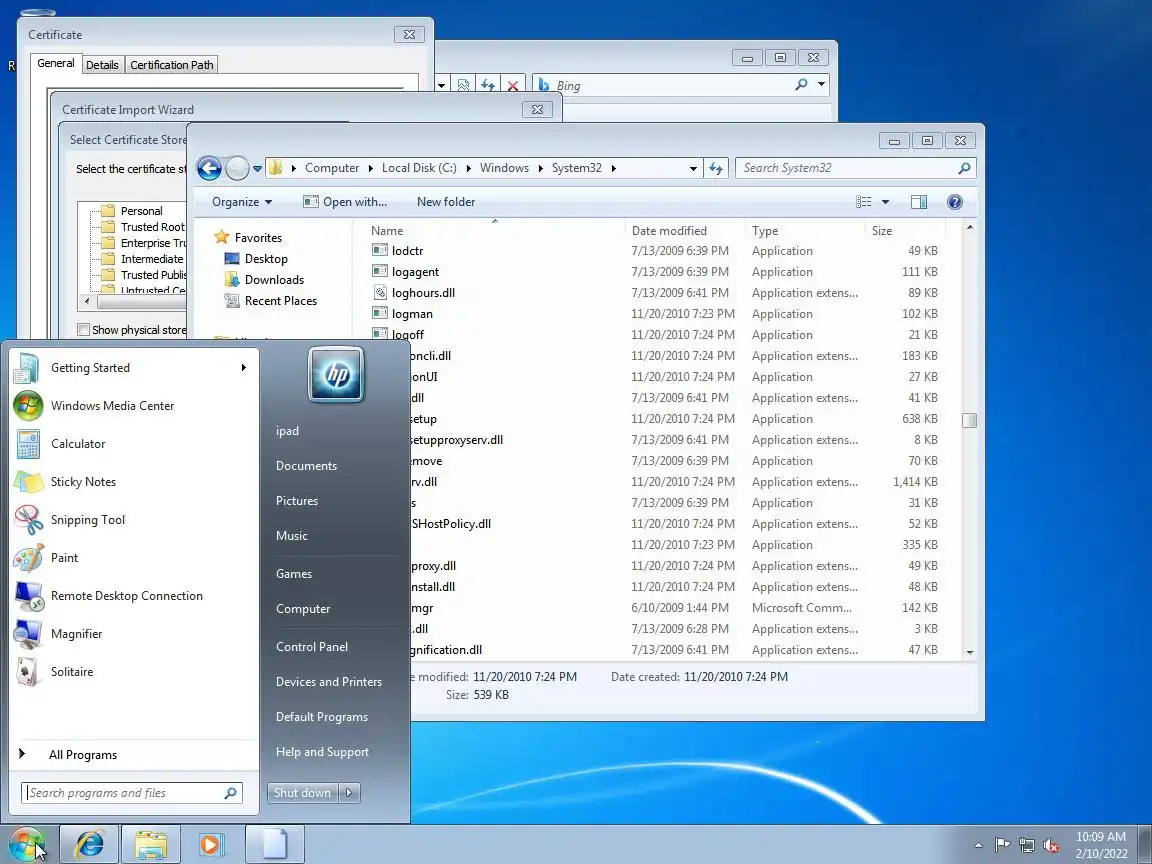Open Getting Started from Start menu

click(x=132, y=368)
